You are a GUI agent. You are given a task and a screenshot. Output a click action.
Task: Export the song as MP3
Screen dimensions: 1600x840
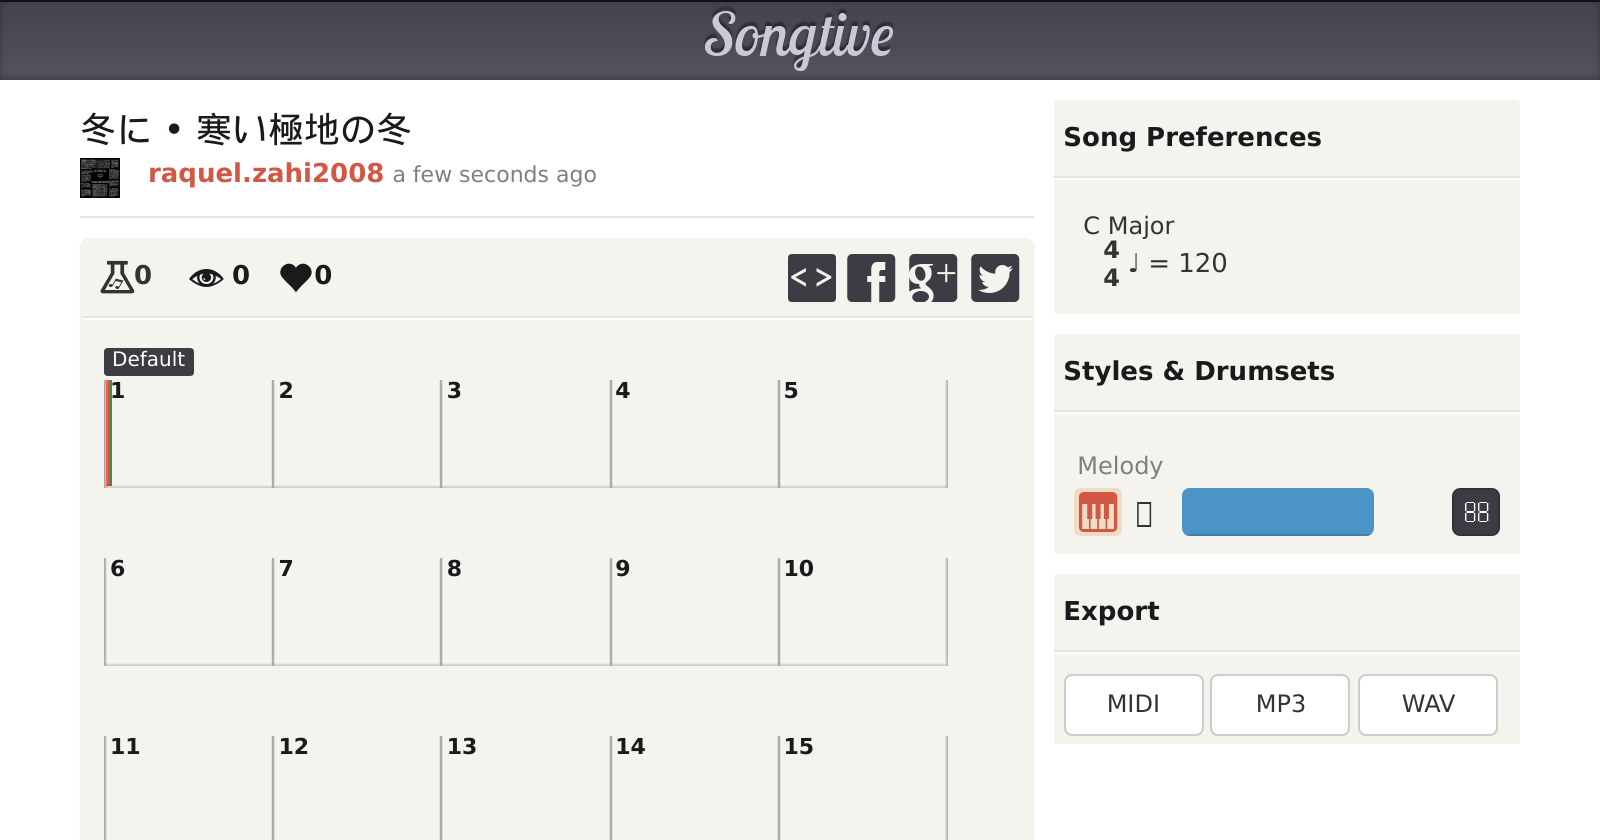[1280, 704]
